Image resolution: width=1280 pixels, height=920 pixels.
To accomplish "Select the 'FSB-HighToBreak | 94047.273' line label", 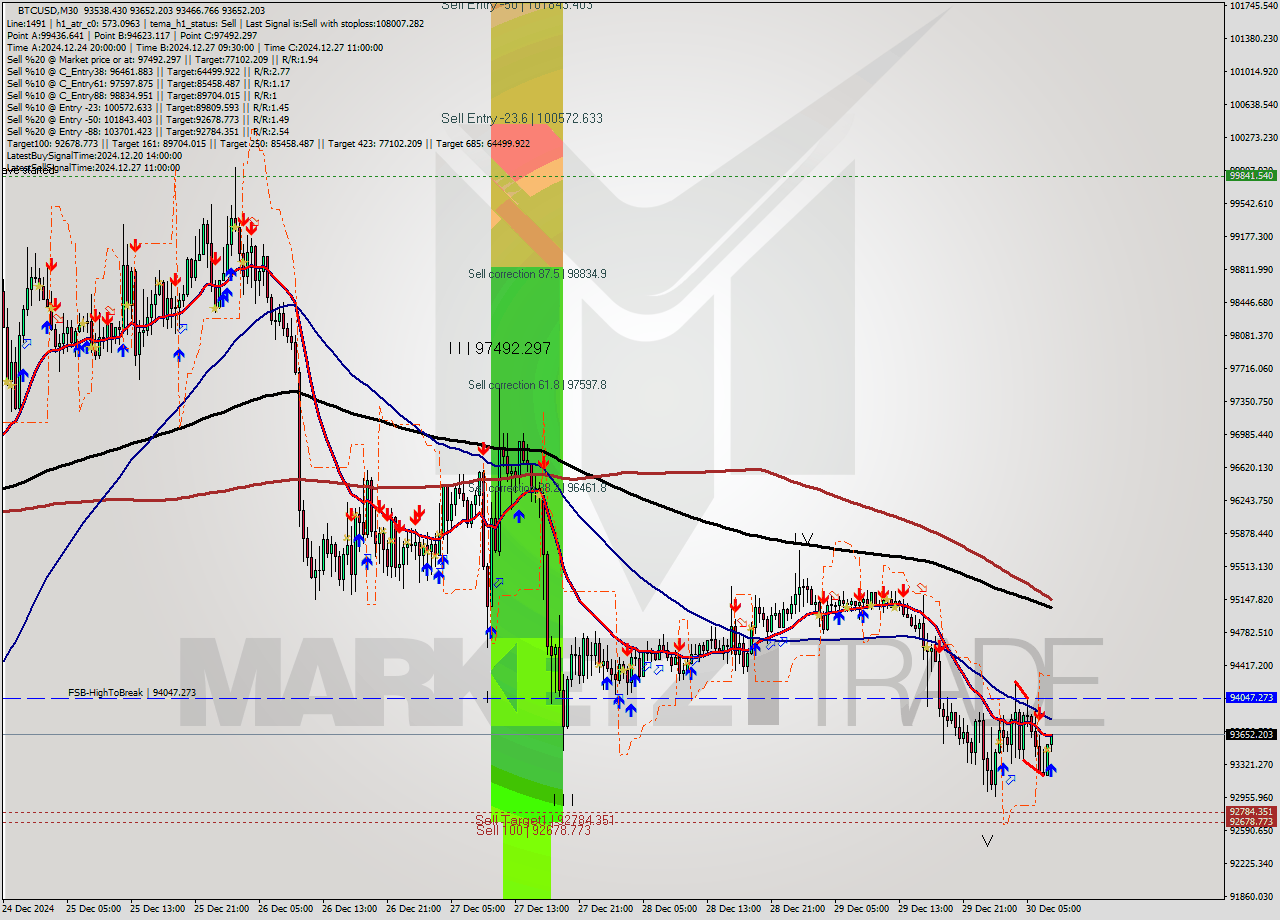I will [x=132, y=692].
